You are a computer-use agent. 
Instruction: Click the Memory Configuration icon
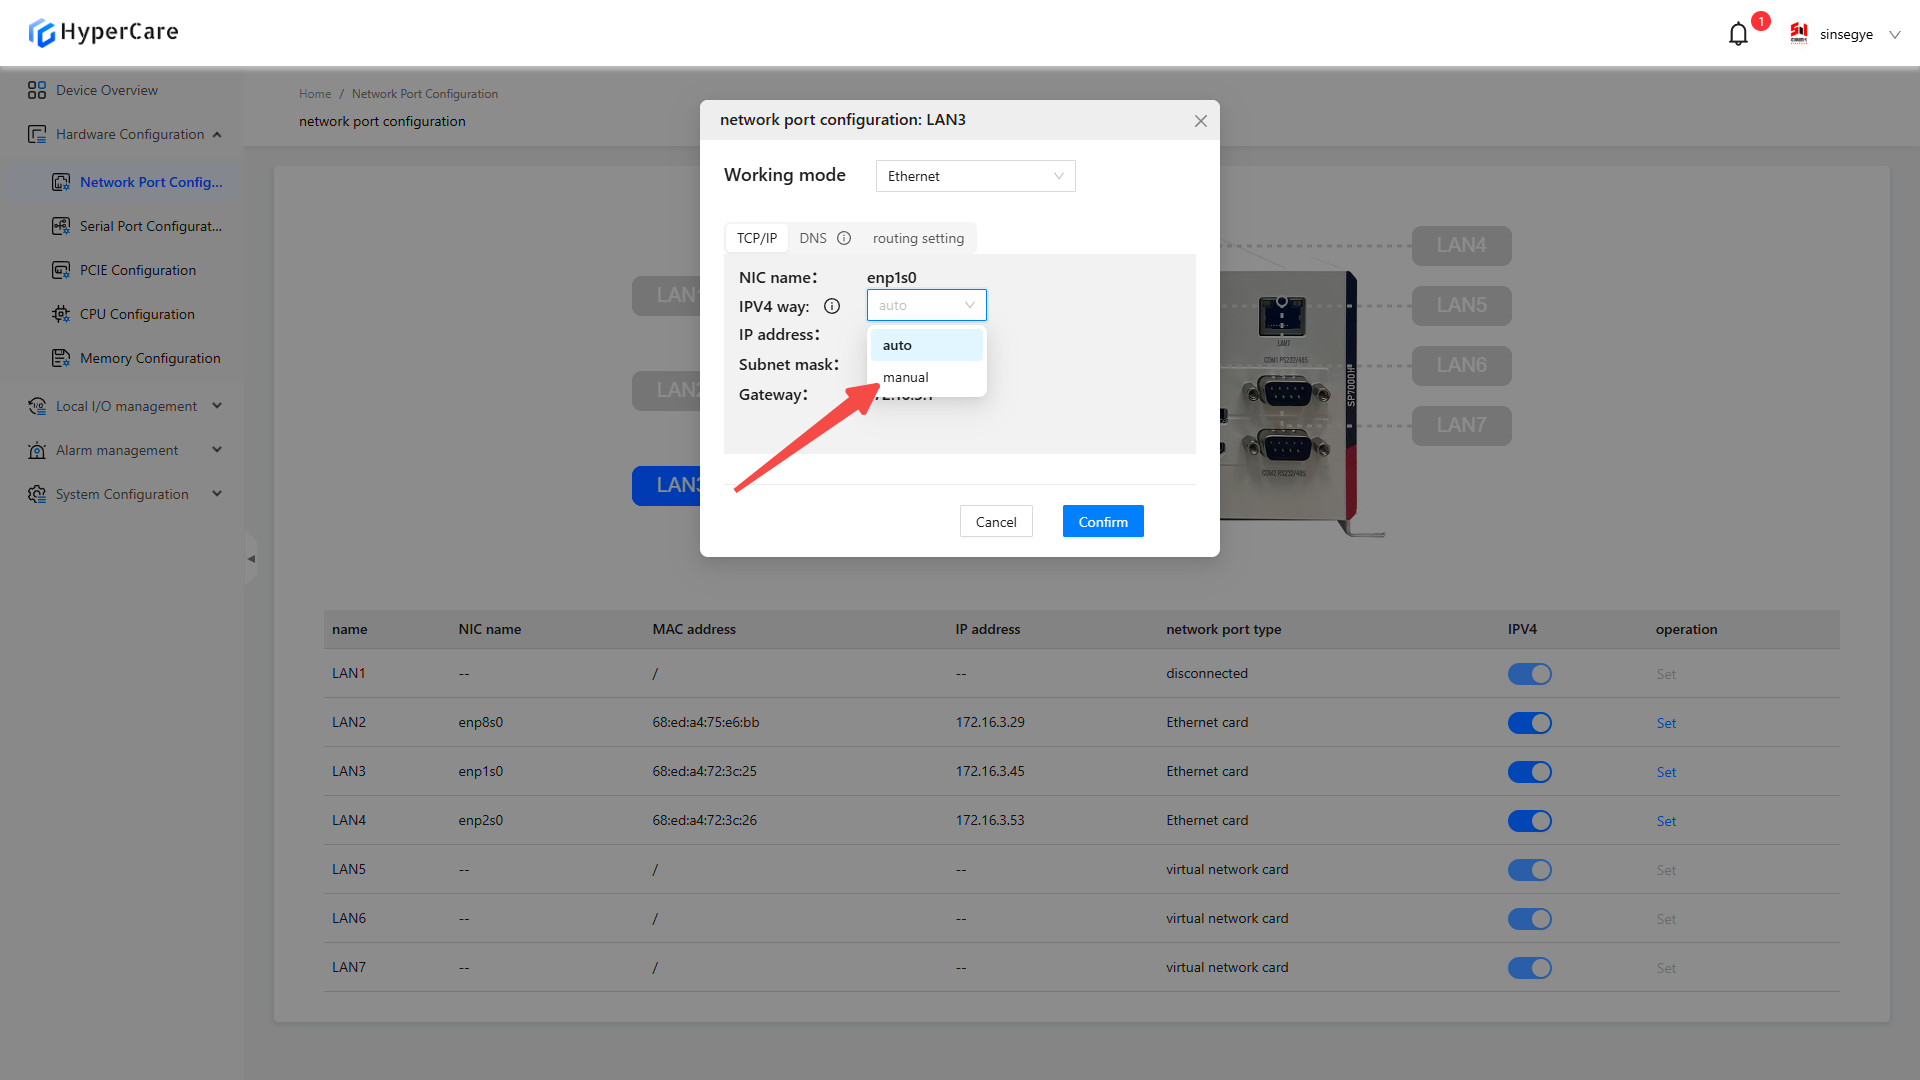pos(61,358)
